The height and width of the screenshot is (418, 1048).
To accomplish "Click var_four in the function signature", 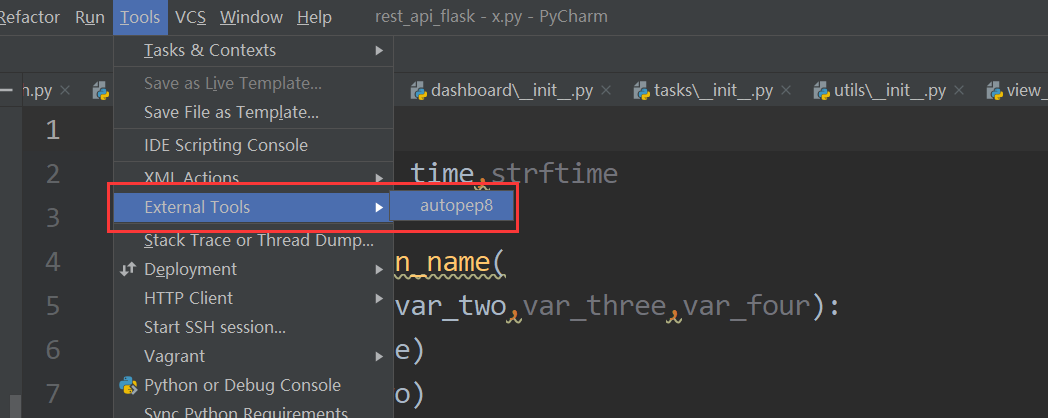I will pos(746,306).
